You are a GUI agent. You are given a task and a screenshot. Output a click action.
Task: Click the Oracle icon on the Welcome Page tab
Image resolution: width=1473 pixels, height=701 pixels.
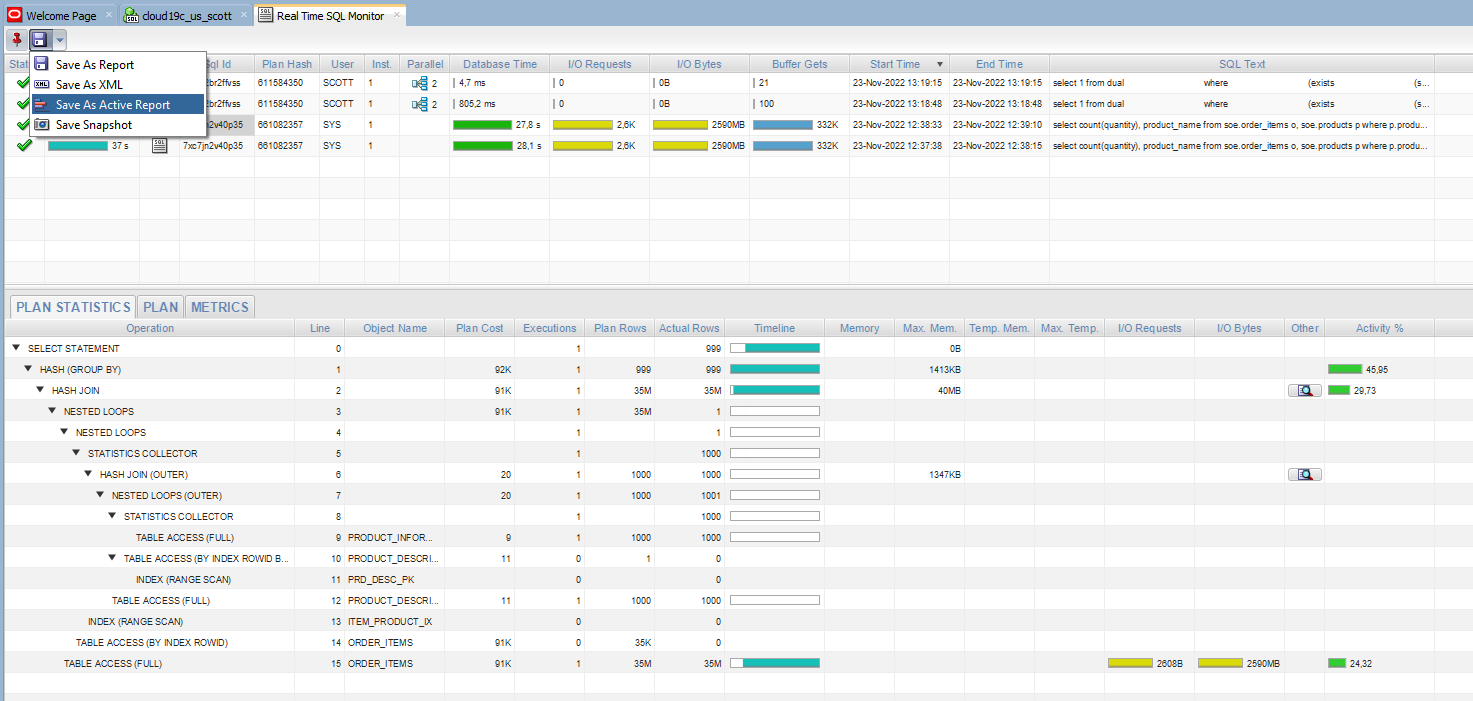tap(12, 15)
